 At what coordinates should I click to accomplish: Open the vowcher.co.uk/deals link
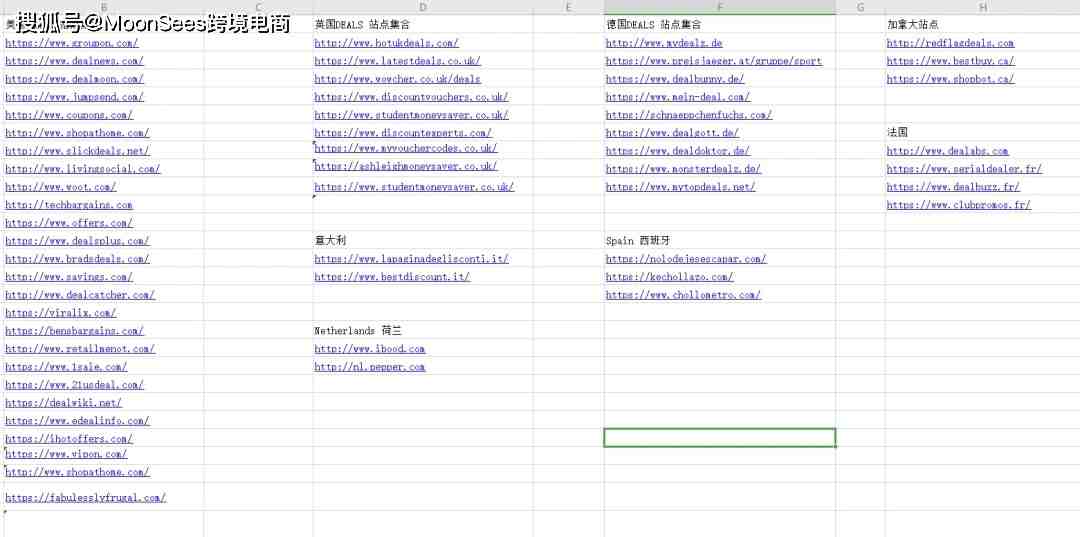397,79
